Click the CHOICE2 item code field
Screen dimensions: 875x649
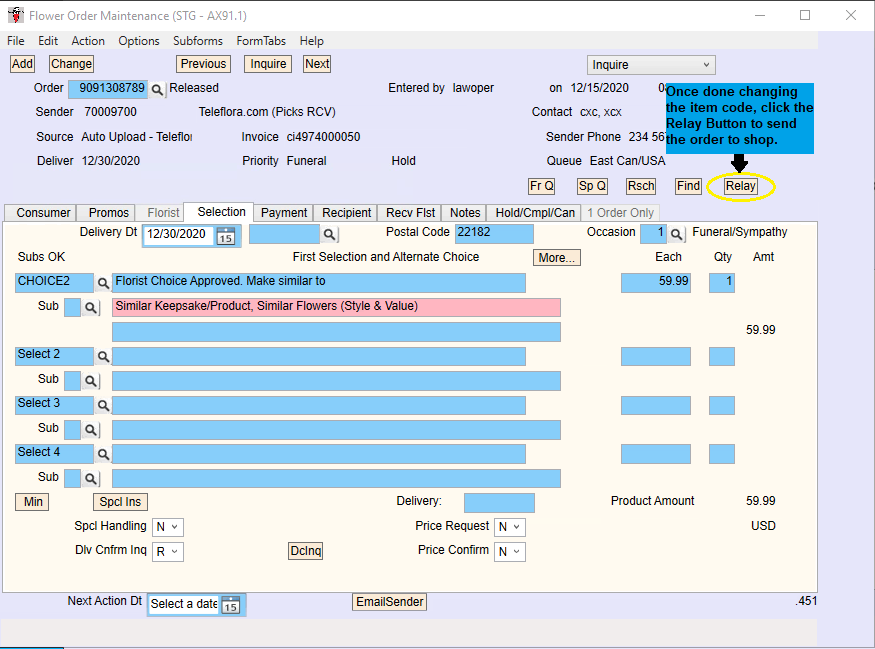[54, 283]
